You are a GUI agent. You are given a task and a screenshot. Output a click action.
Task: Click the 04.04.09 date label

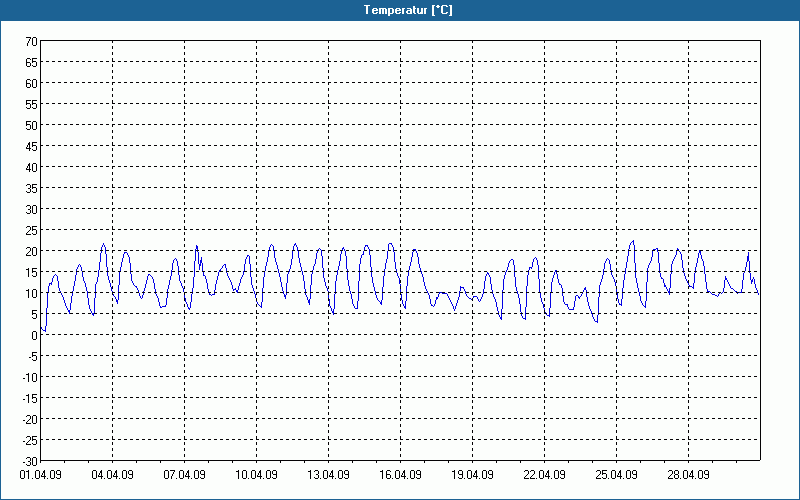click(x=113, y=475)
